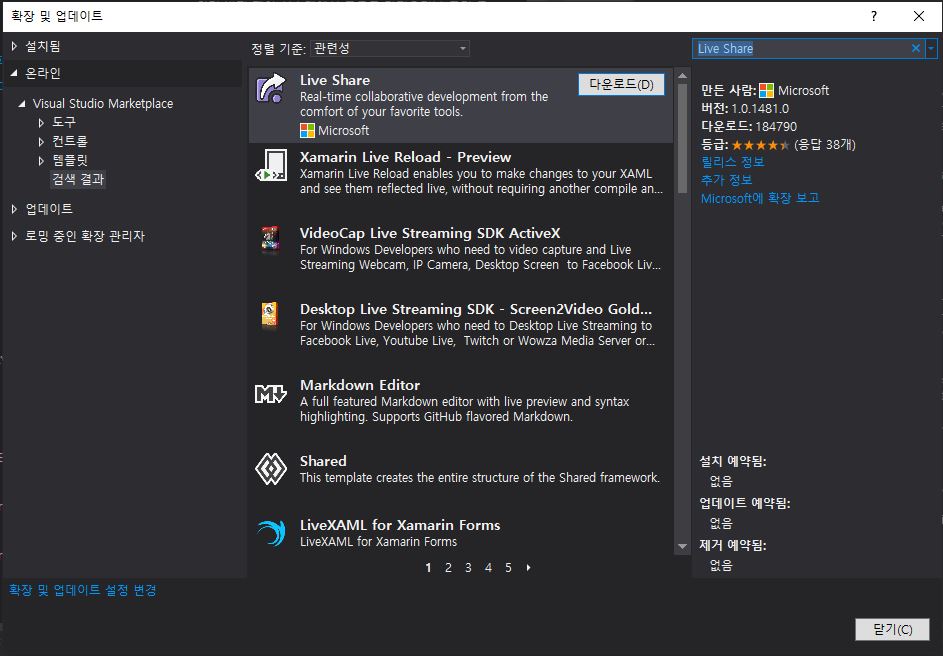Click the 업데이트 예약됨 label
This screenshot has height=656, width=943.
745,503
